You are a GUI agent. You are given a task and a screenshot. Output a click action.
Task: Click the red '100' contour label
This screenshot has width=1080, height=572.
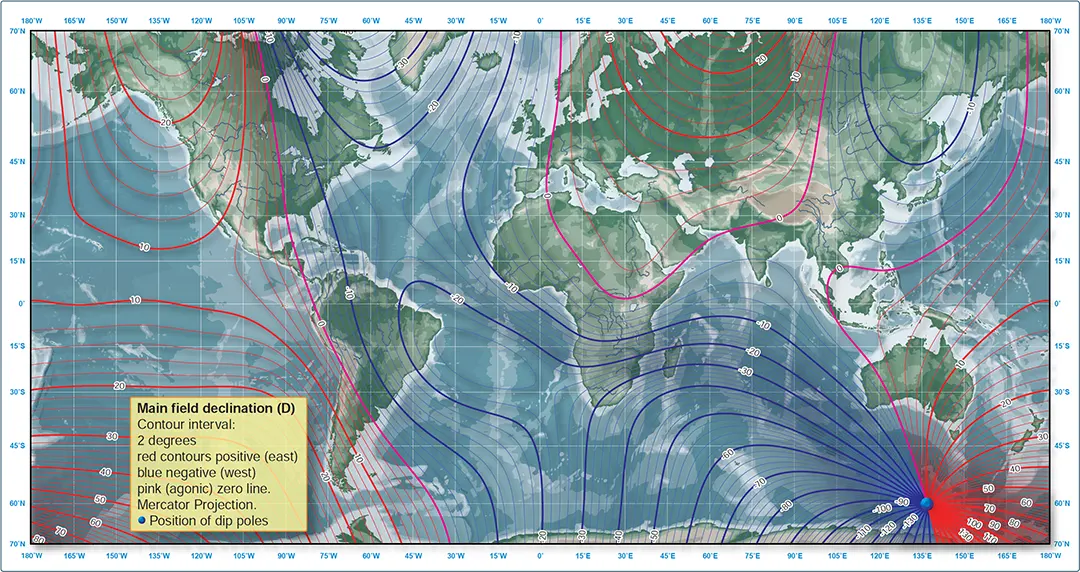[x=975, y=524]
